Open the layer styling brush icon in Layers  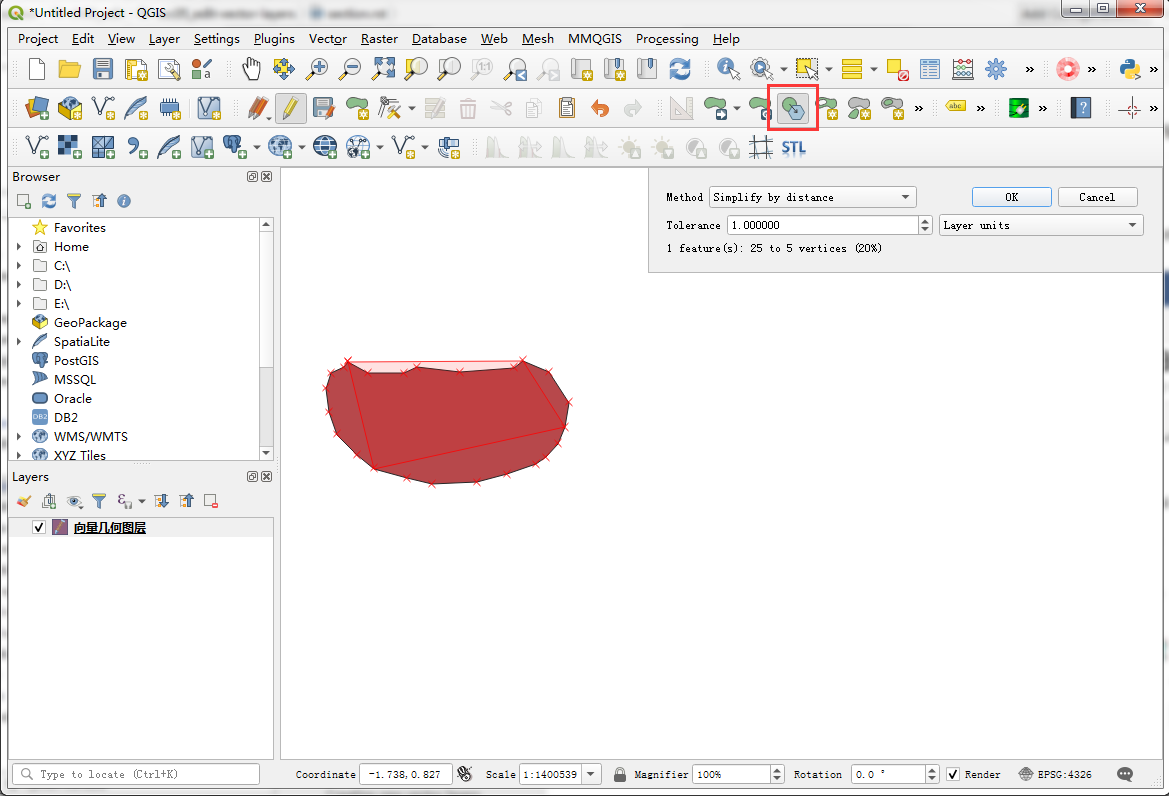(x=24, y=501)
